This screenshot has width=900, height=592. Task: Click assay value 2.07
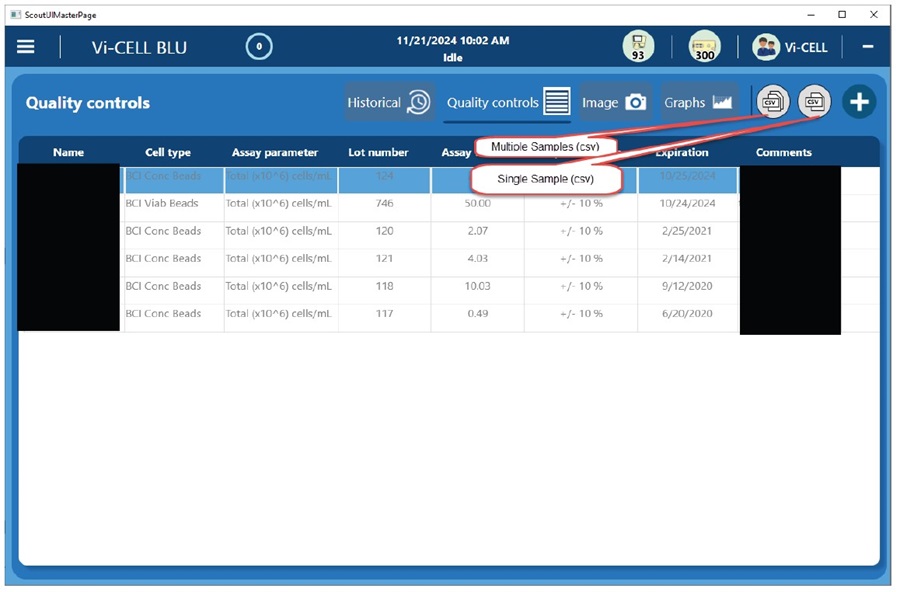pyautogui.click(x=478, y=231)
